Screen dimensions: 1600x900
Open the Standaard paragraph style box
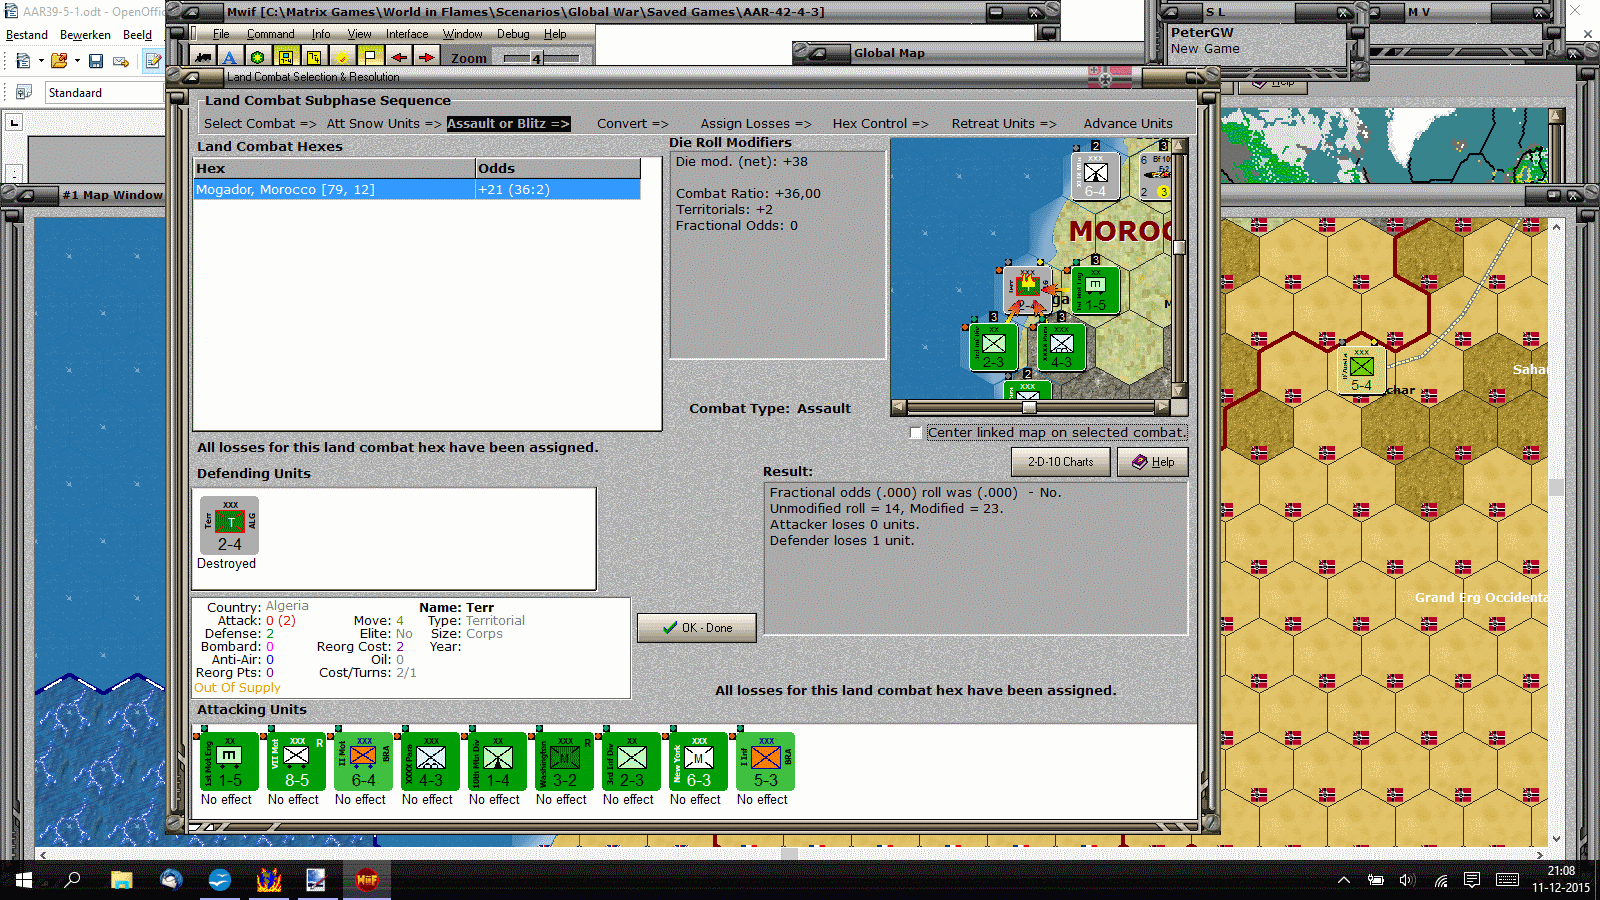pos(104,93)
